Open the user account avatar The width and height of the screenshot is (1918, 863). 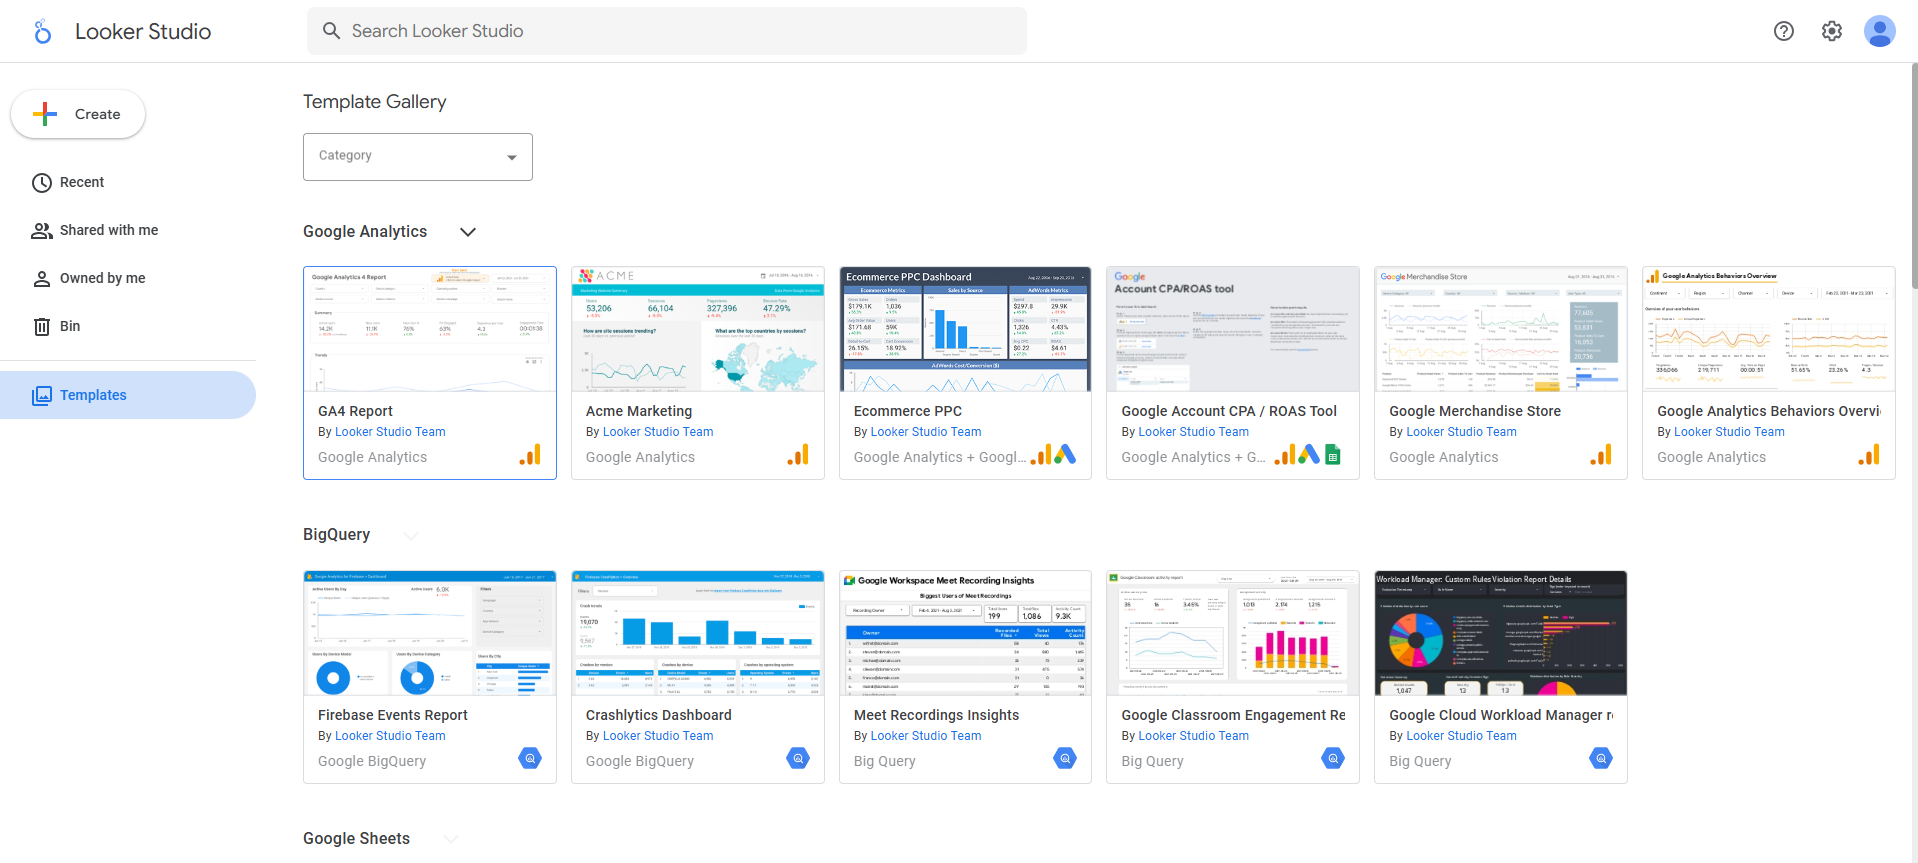click(1880, 31)
